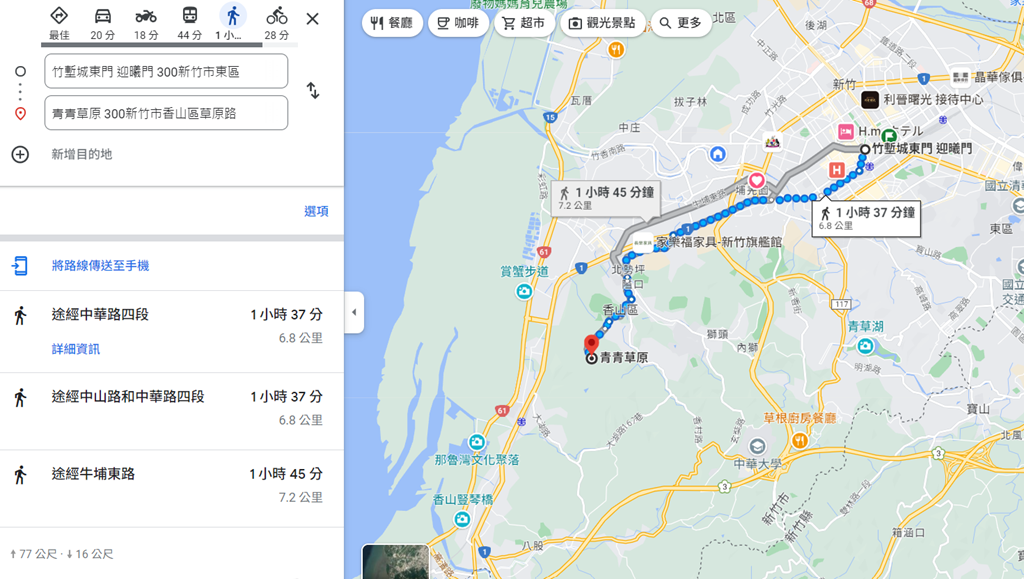Expand 詳細資訊 for the 中華路四段 route
The height and width of the screenshot is (579, 1024).
[x=76, y=349]
